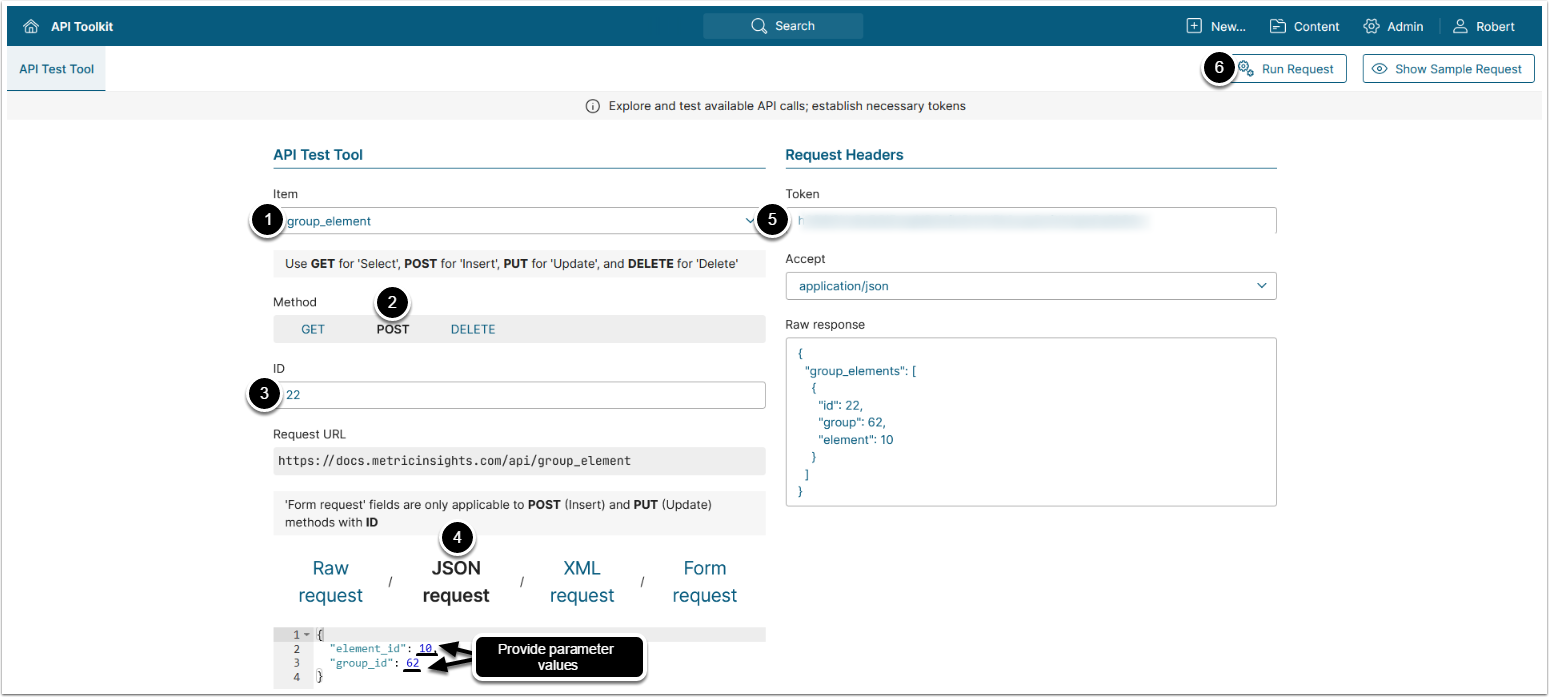Viewport: 1549px width, 697px height.
Task: Click the eye icon on Show Sample Request
Action: click(x=1380, y=69)
